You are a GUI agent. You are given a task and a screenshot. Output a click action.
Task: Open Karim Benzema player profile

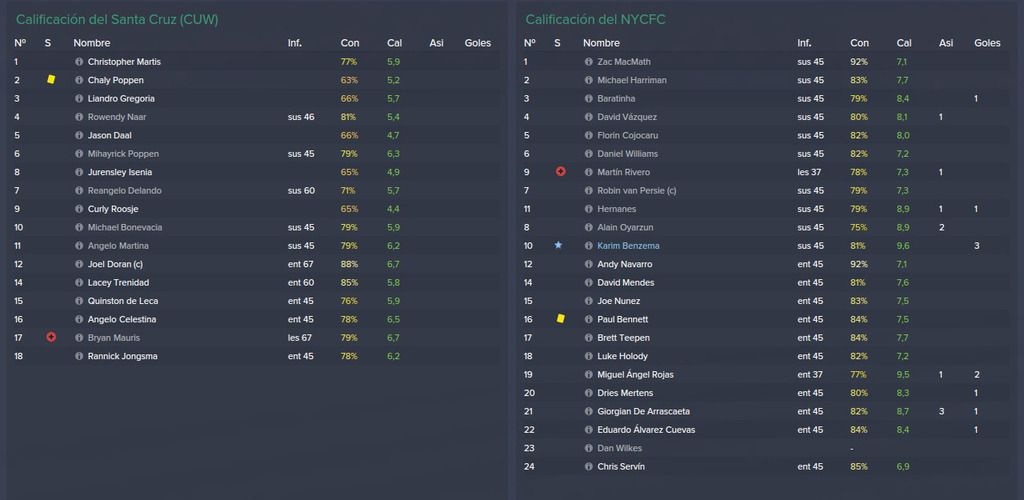coord(628,246)
